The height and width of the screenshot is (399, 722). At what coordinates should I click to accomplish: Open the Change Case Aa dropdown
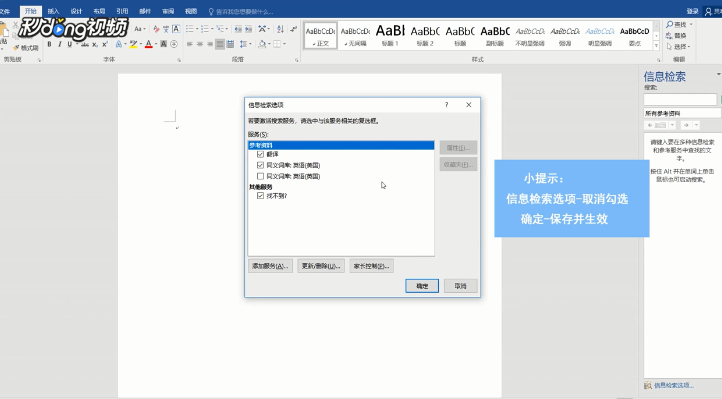coord(140,29)
